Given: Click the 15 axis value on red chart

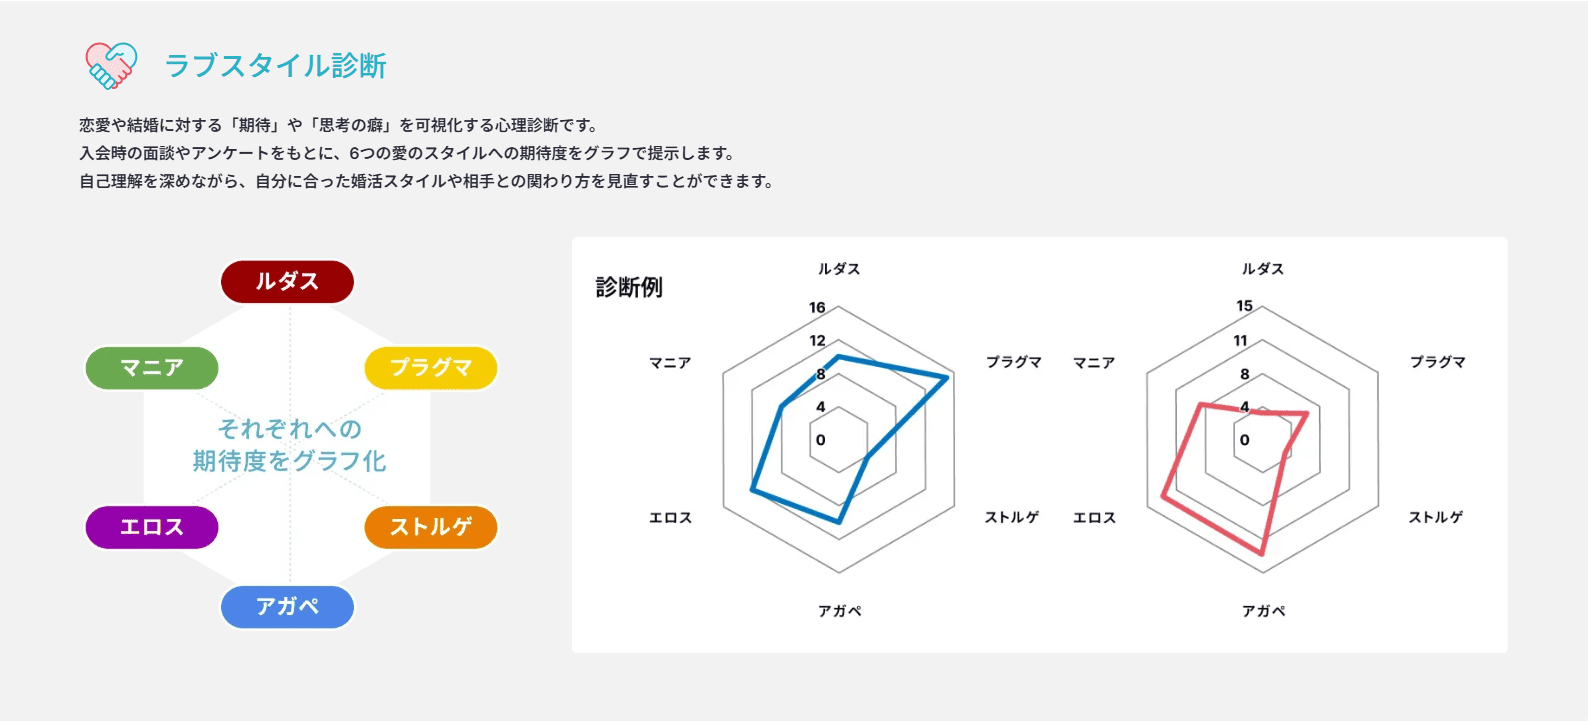Looking at the screenshot, I should (1244, 306).
